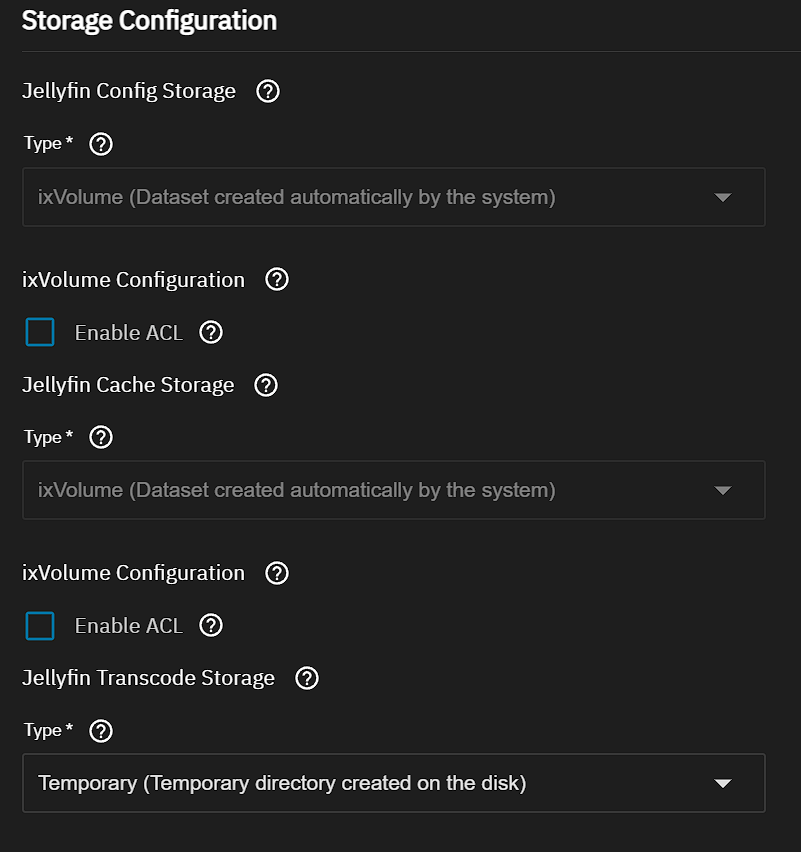Click help icon next to Cache Enable ACL
The image size is (801, 852).
click(211, 626)
